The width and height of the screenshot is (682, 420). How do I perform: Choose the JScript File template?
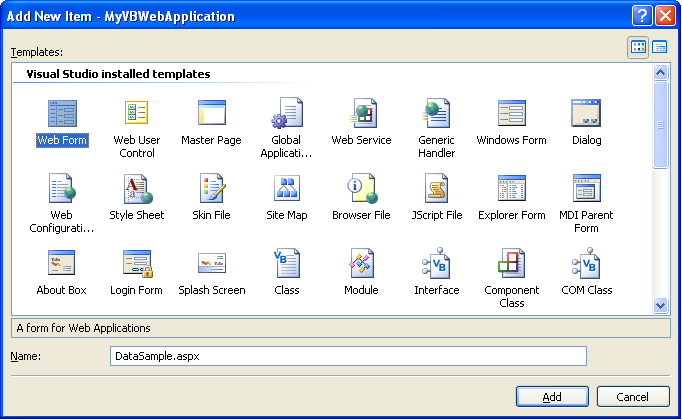click(437, 189)
